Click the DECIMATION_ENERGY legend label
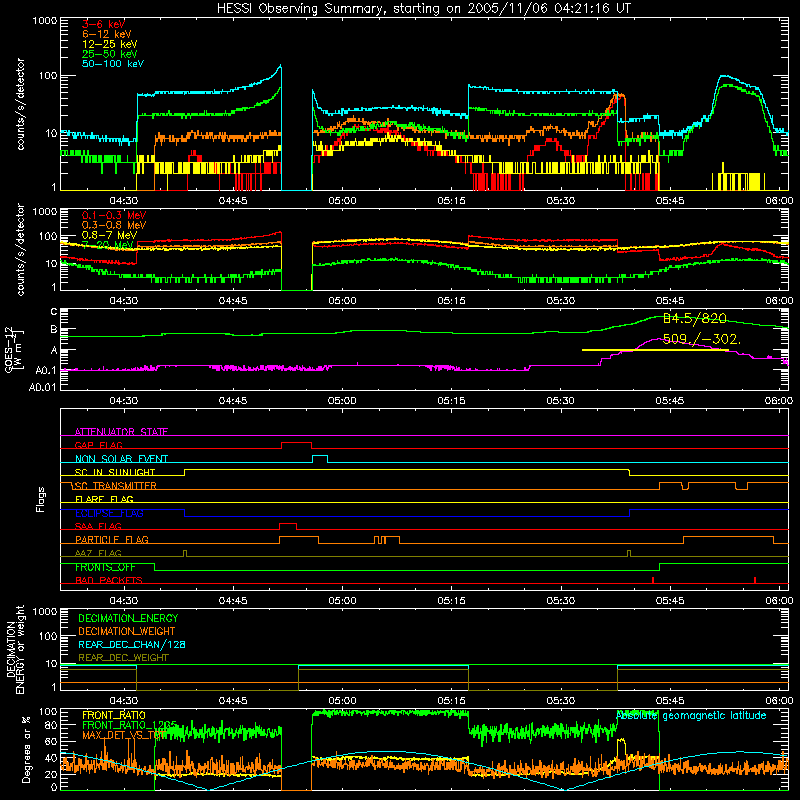Viewport: 800px width, 800px height. [128, 618]
